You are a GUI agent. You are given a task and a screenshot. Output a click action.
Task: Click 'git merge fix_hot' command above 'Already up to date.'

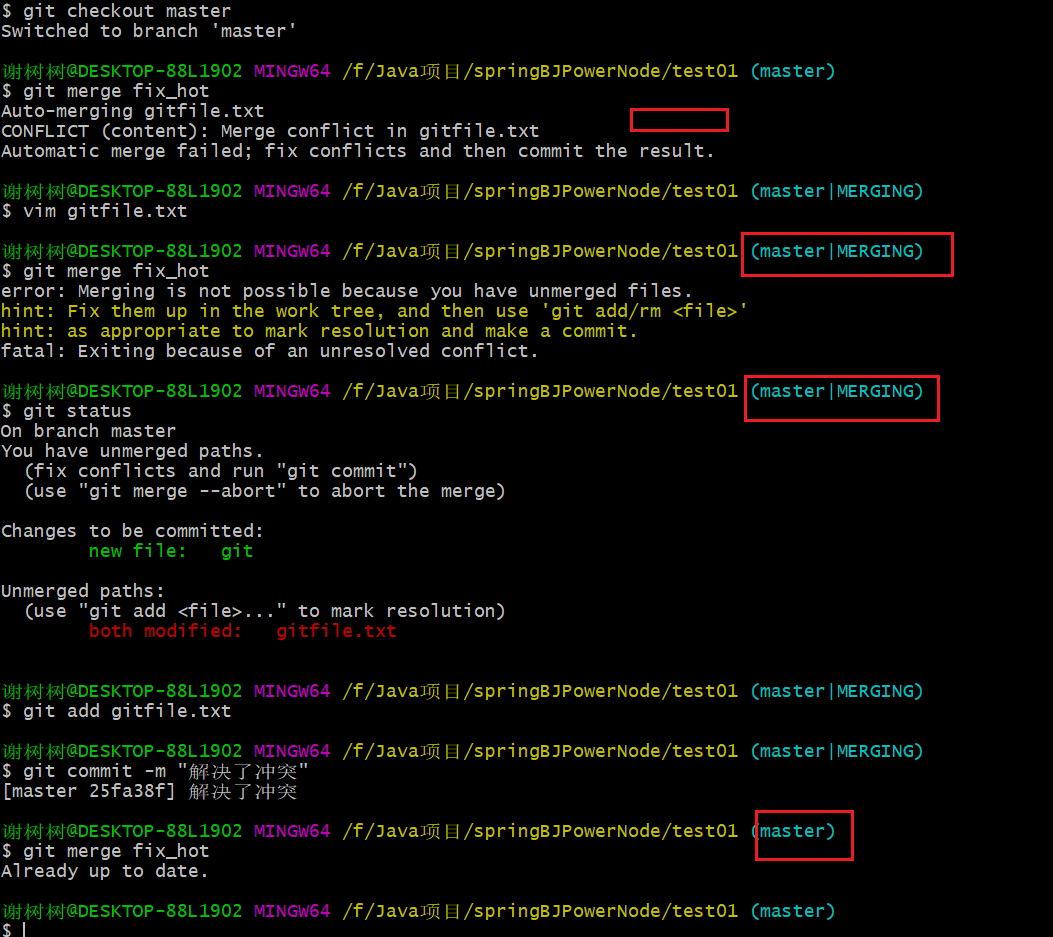pyautogui.click(x=105, y=851)
